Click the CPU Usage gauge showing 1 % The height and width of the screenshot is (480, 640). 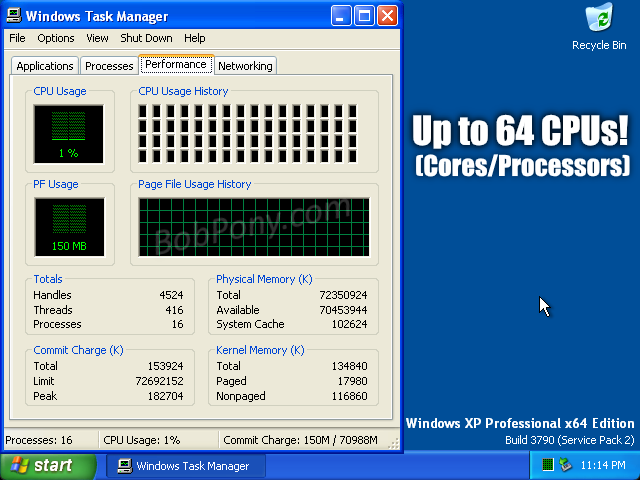(69, 134)
